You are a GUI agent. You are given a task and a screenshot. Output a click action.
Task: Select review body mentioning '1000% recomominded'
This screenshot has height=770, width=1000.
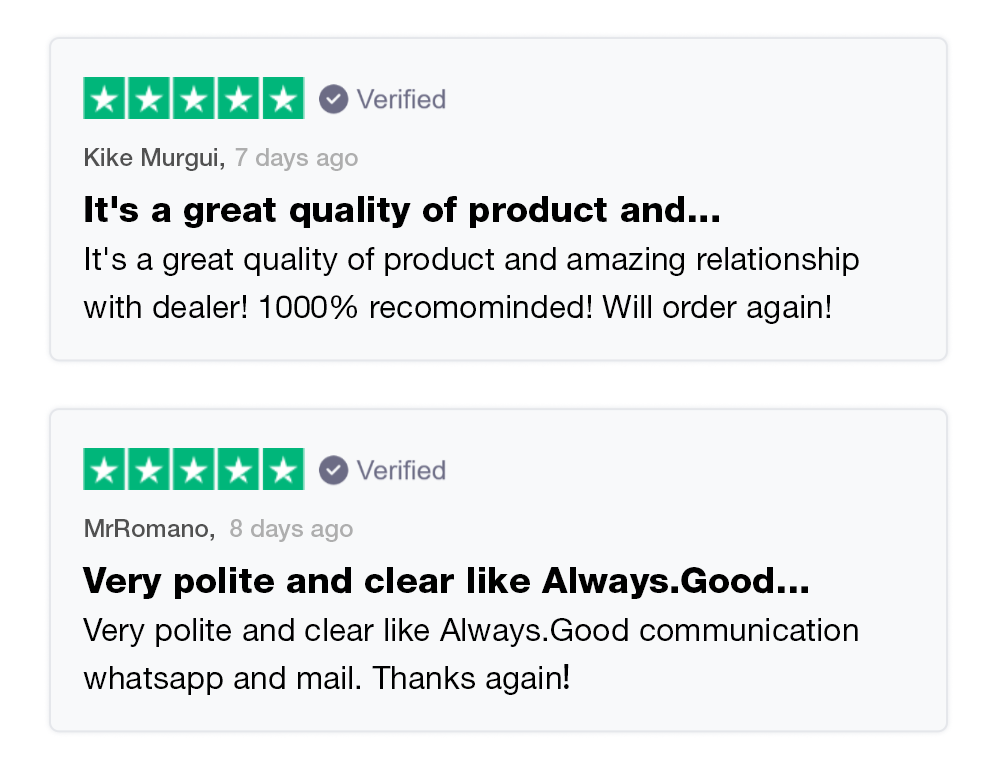click(x=470, y=283)
